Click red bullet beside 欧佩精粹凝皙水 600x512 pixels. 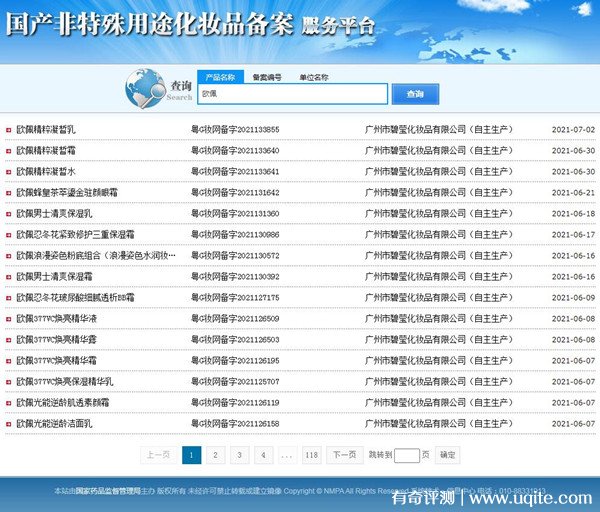pos(9,172)
